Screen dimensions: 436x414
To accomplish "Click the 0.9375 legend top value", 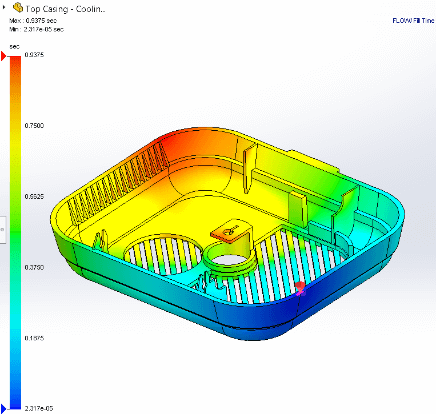I will pyautogui.click(x=34, y=55).
